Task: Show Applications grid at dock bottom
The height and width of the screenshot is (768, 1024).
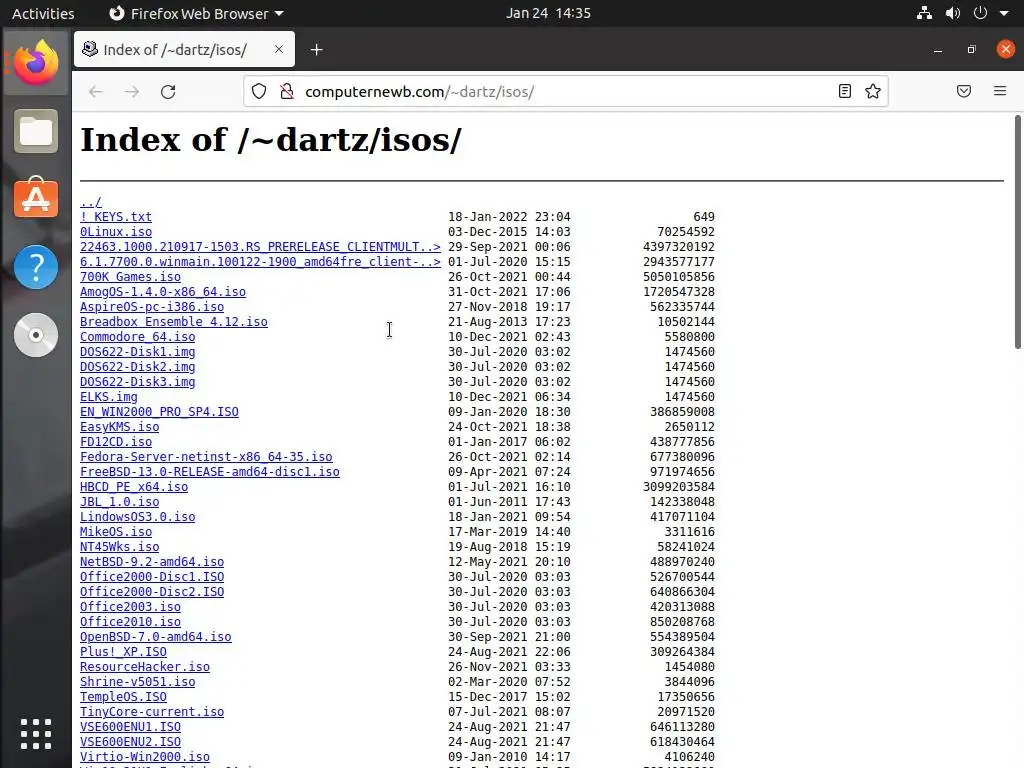Action: pos(36,734)
